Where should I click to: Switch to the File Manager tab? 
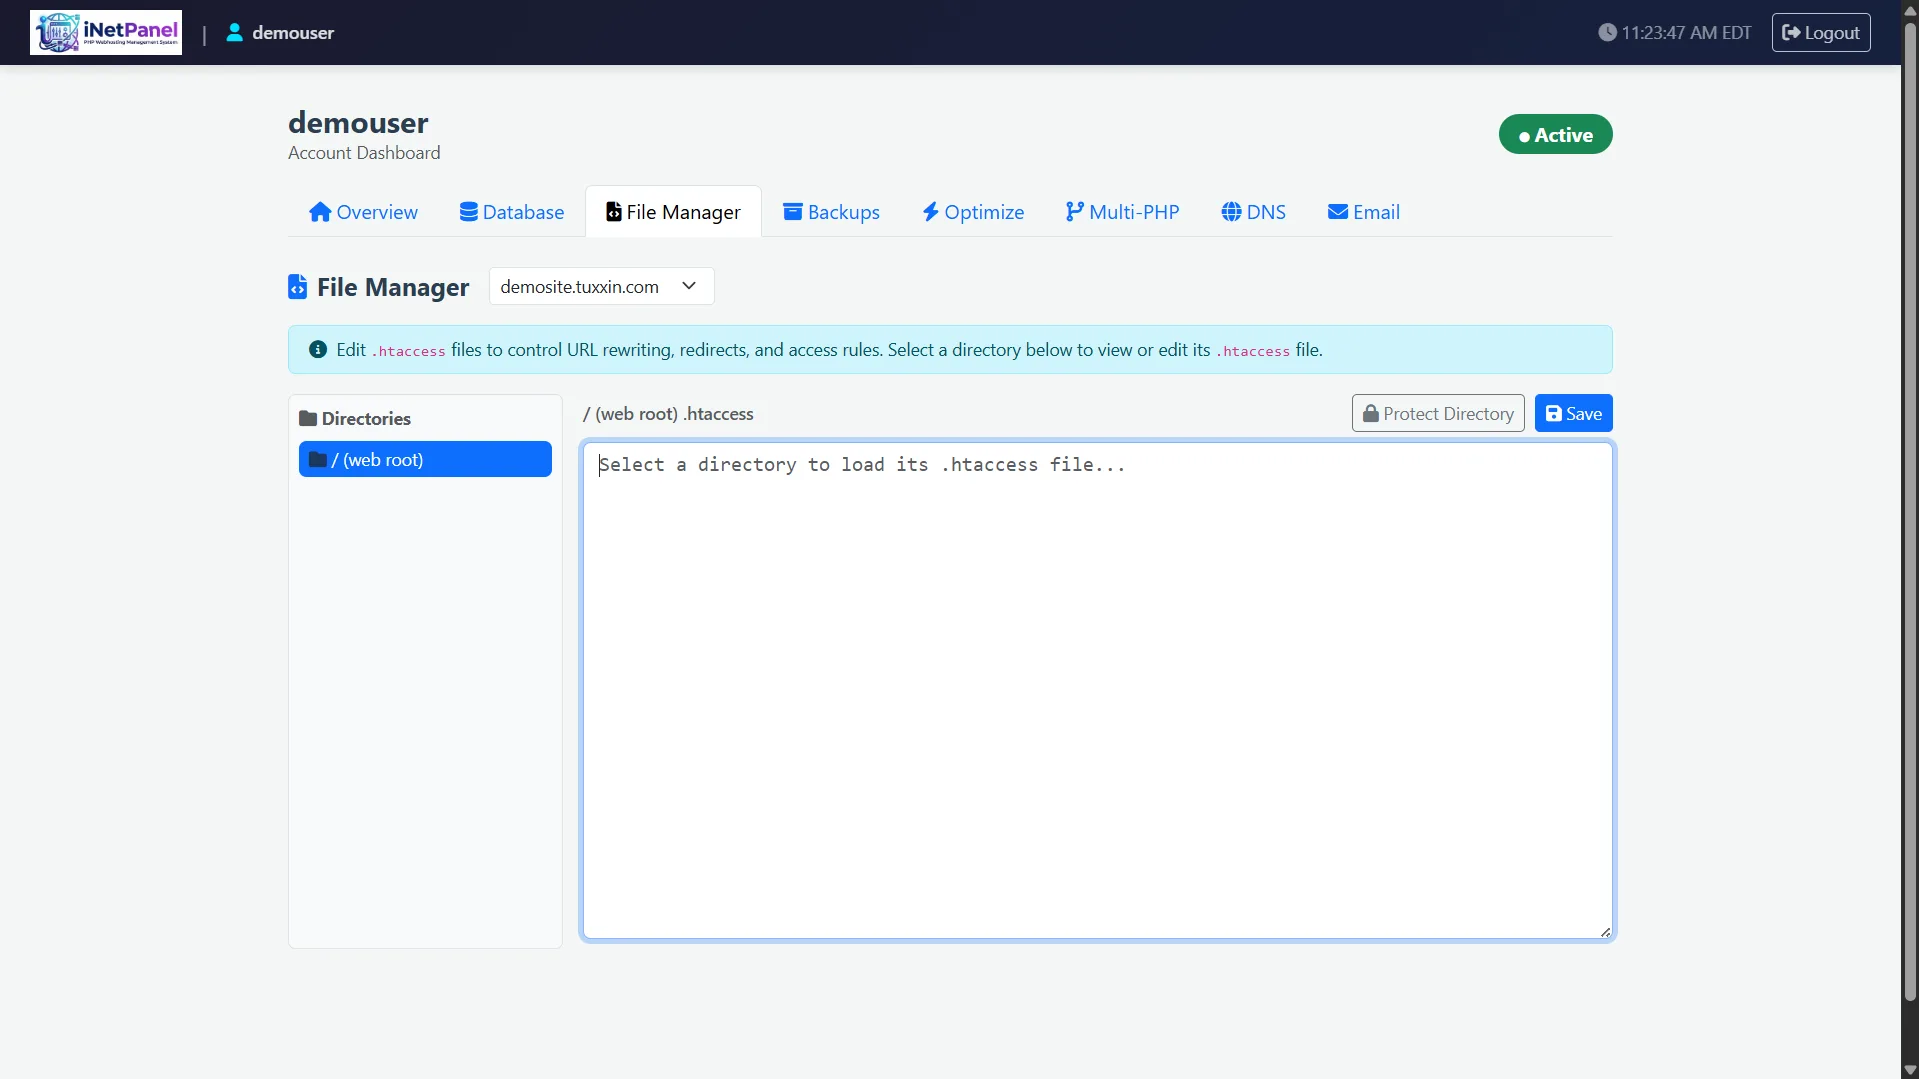pos(673,211)
